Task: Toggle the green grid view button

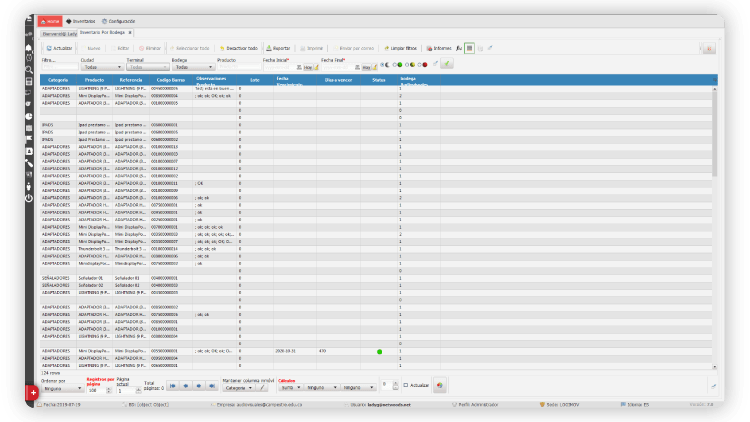Action: coord(468,48)
